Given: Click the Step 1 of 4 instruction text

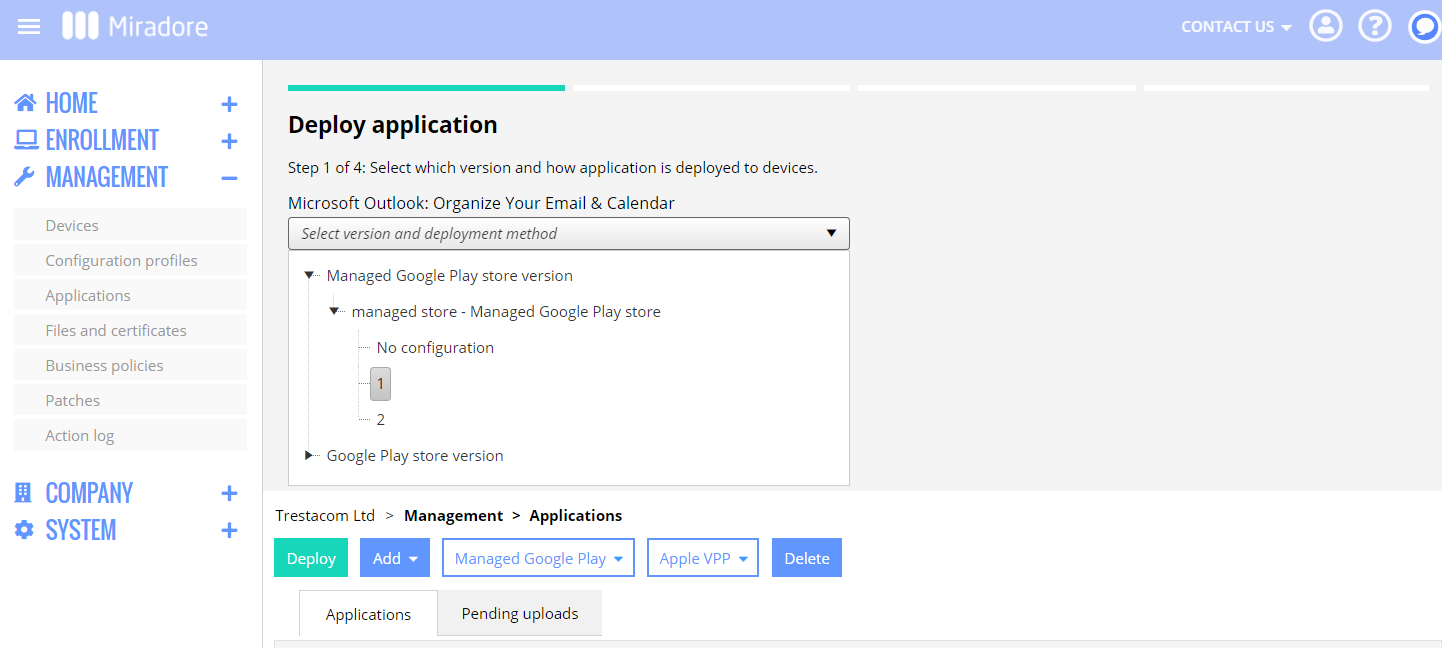Looking at the screenshot, I should point(553,167).
